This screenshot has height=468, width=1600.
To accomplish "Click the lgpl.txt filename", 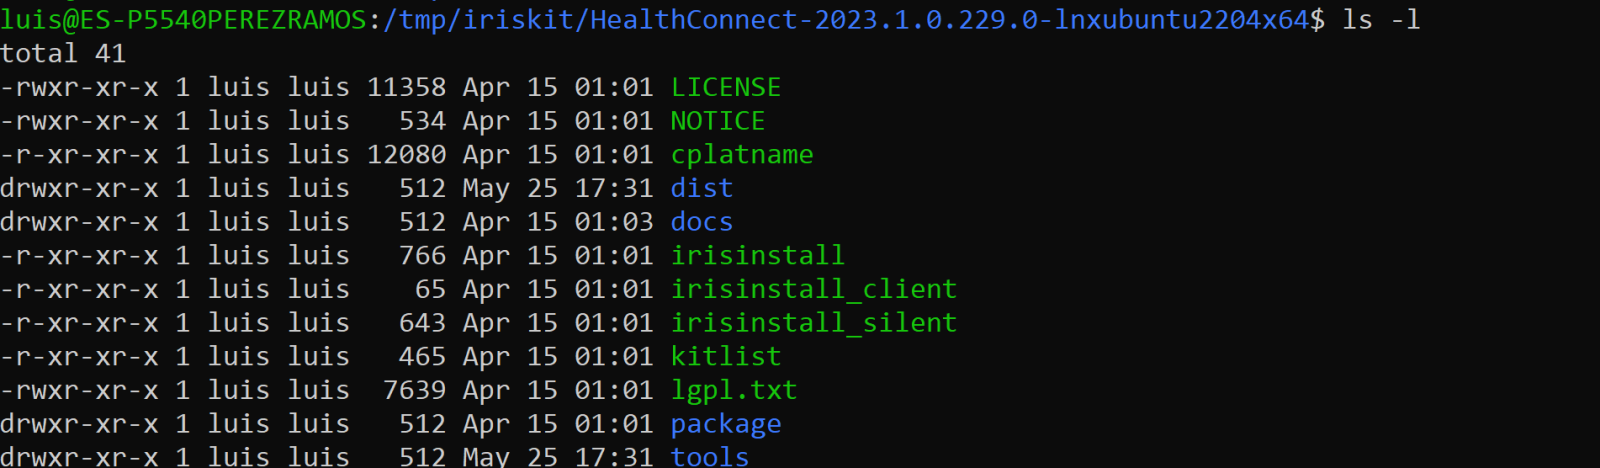I will tap(733, 390).
